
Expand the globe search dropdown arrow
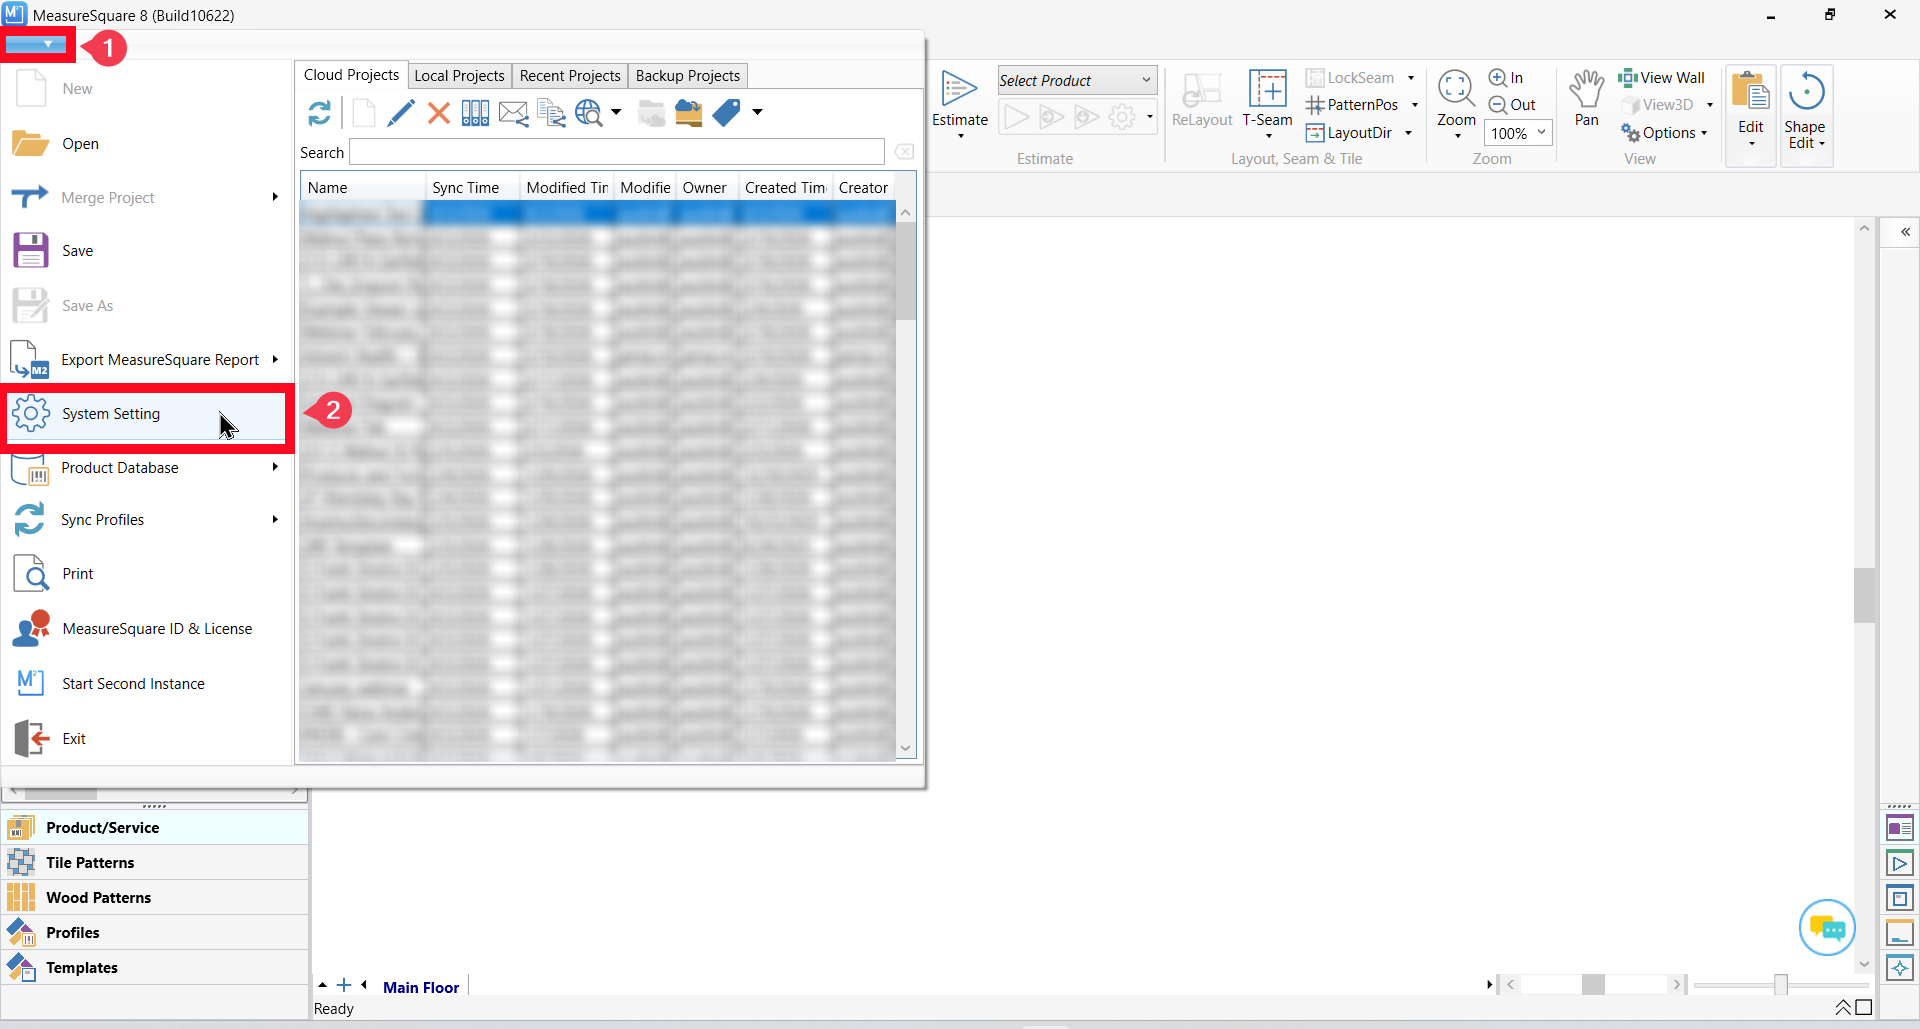pyautogui.click(x=616, y=112)
